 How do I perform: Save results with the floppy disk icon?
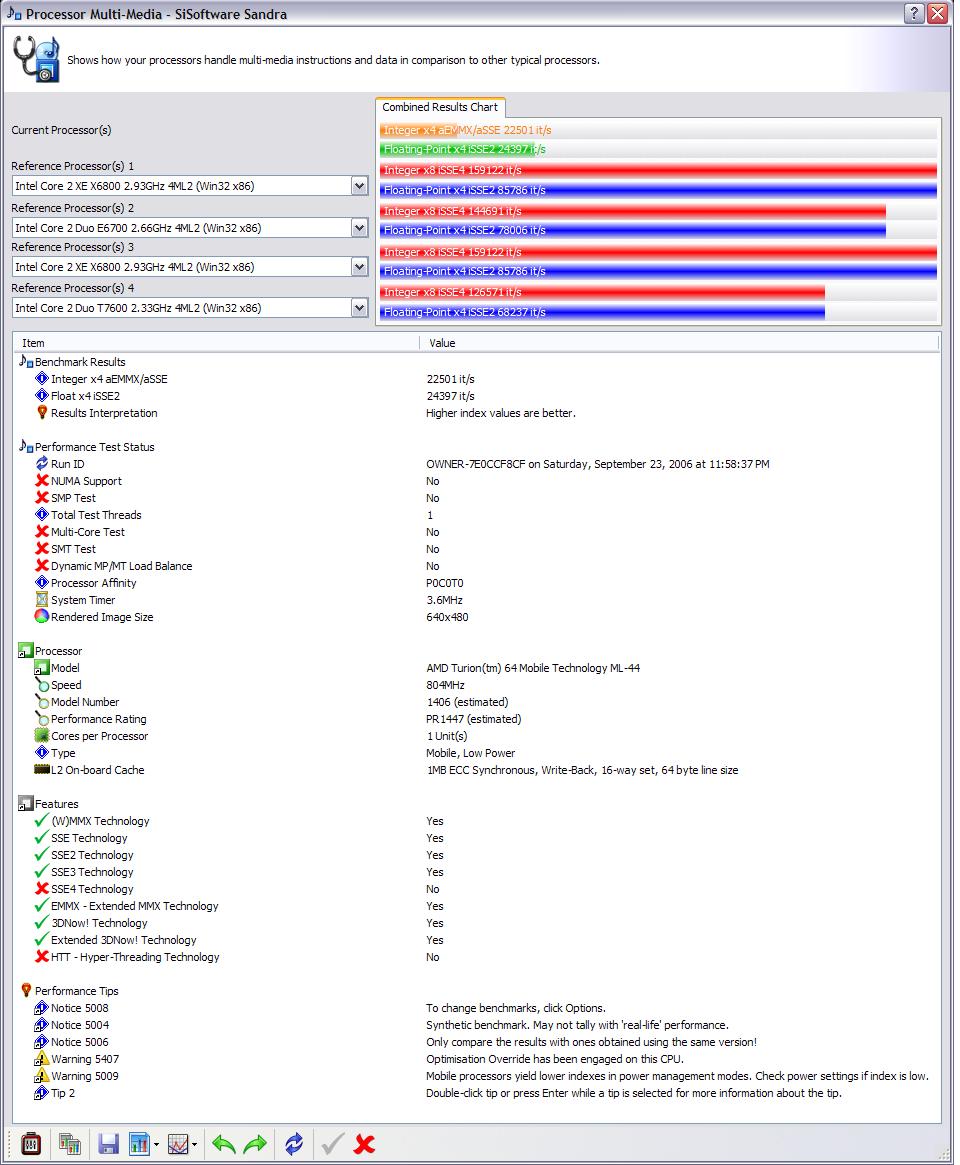(x=108, y=1143)
